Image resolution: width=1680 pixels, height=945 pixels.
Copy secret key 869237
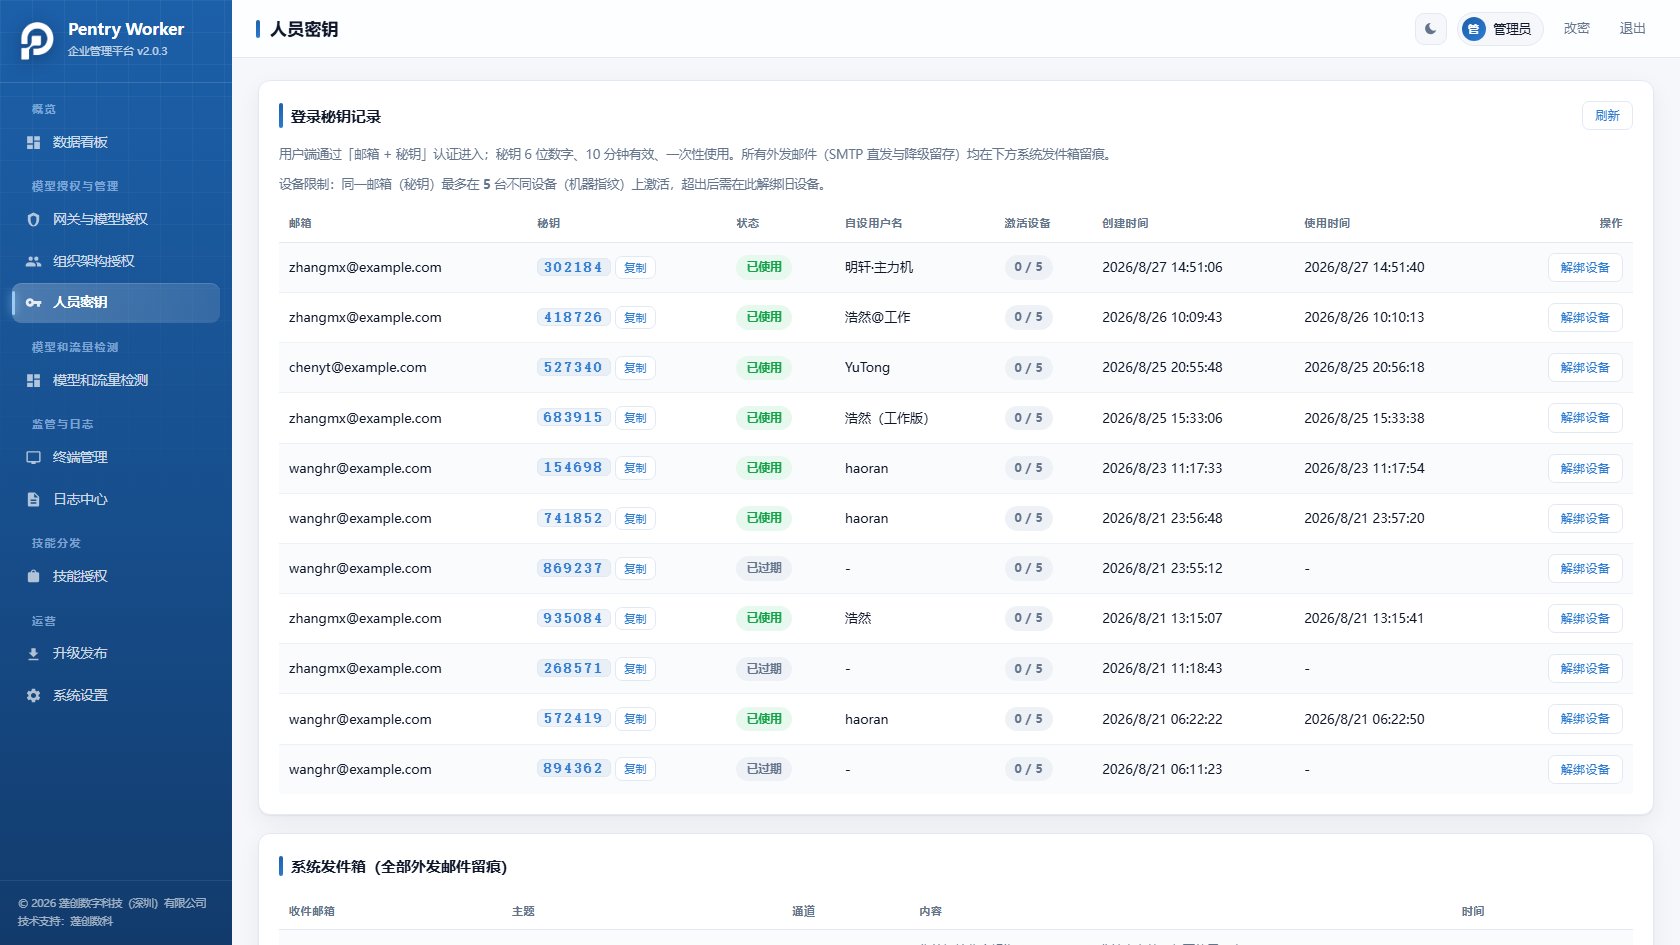635,569
